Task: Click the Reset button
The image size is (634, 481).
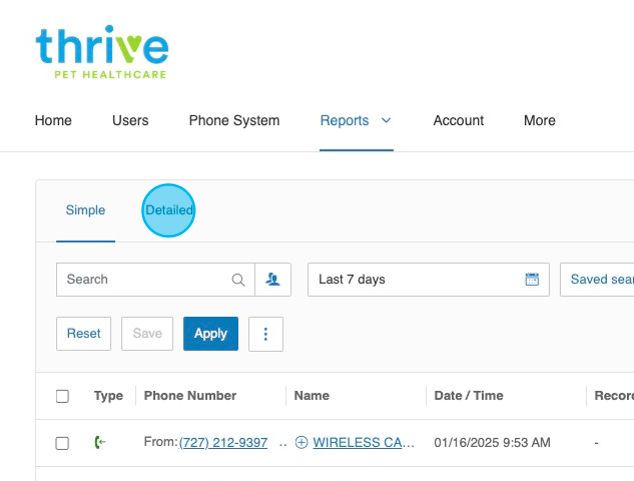Action: pyautogui.click(x=84, y=334)
